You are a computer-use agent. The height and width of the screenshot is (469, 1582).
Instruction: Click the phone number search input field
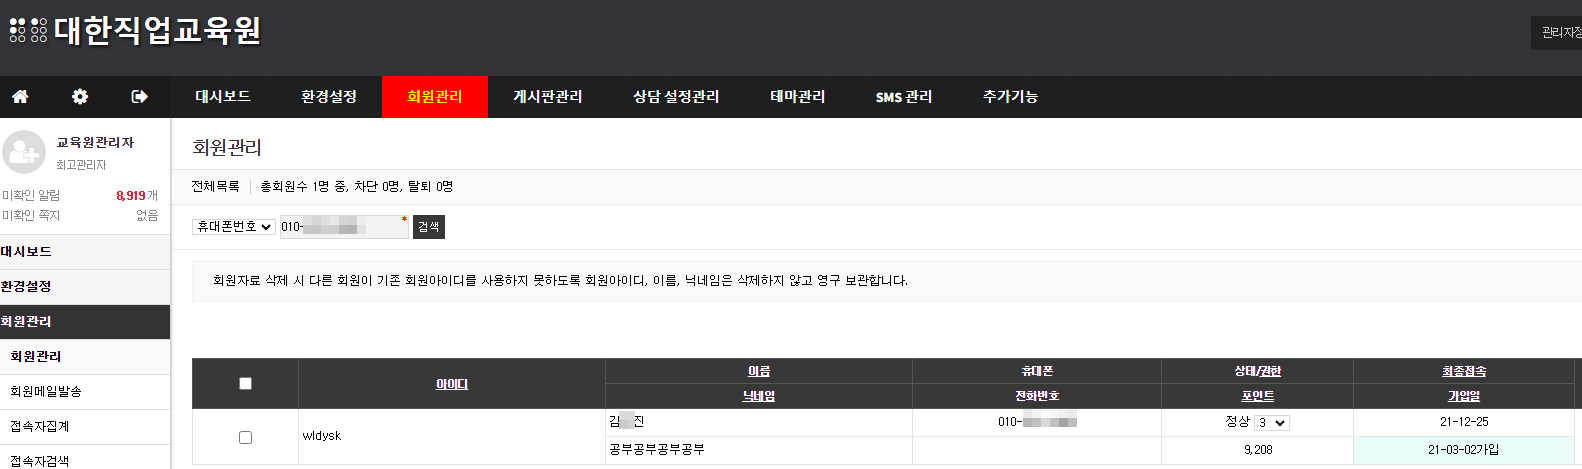pyautogui.click(x=343, y=227)
